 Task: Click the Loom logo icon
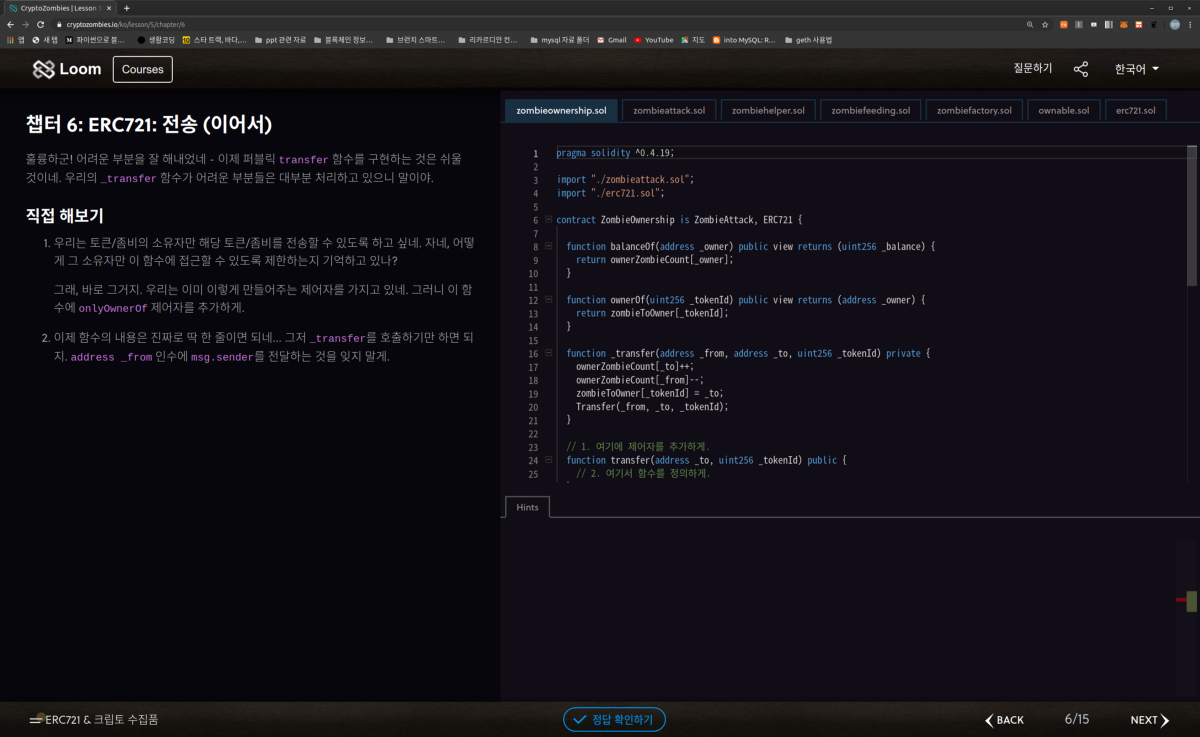click(x=43, y=69)
